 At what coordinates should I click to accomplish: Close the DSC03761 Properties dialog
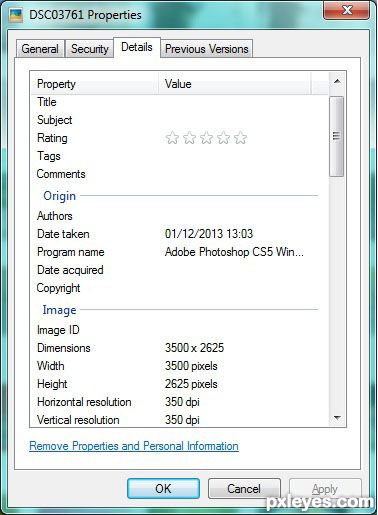(x=346, y=10)
